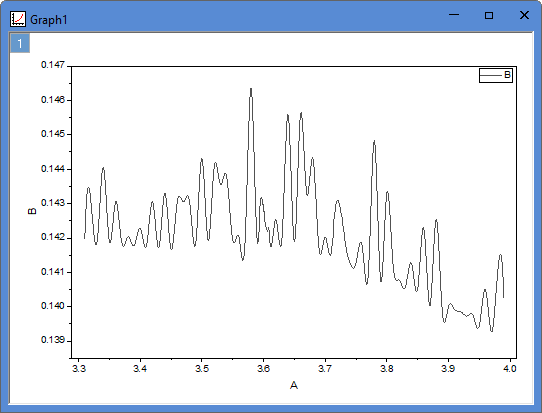This screenshot has height=413, width=542.
Task: Select layer 1 icon in the graph
Action: pyautogui.click(x=20, y=43)
